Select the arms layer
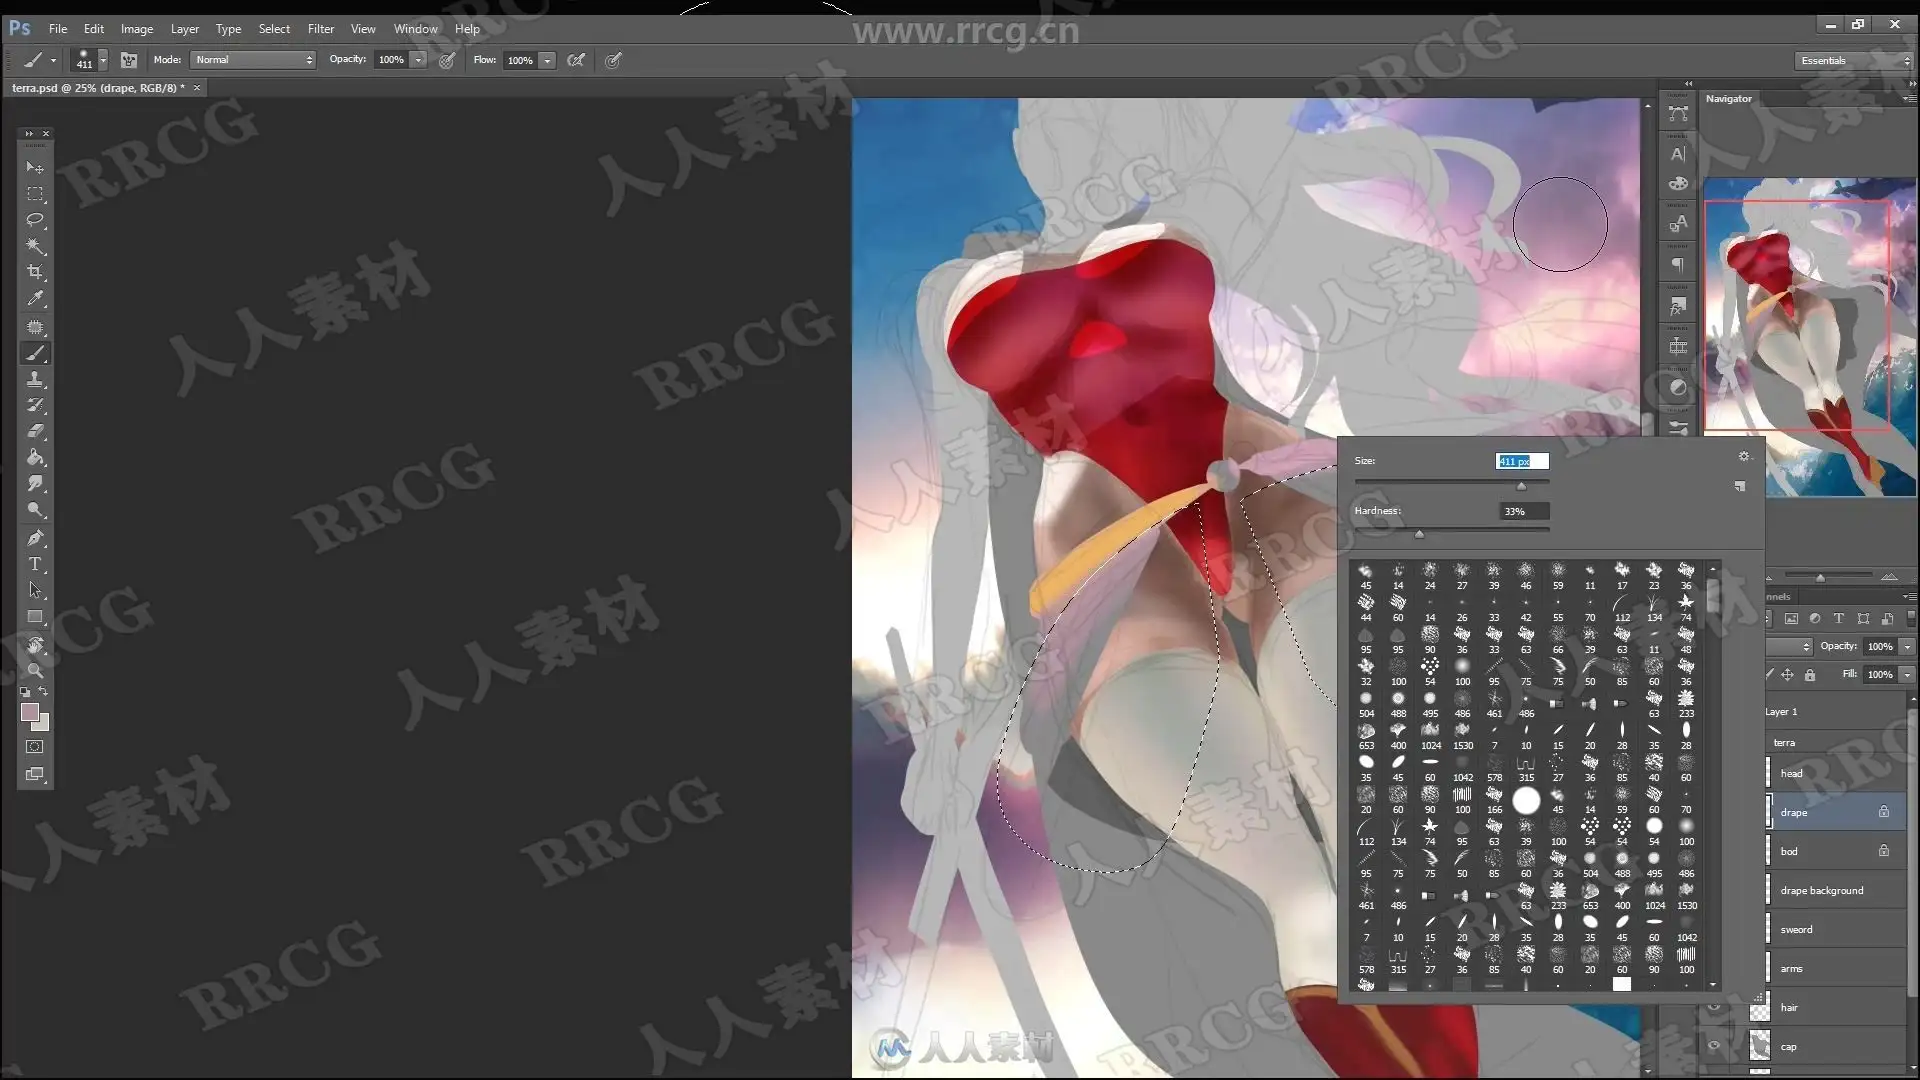 click(1791, 968)
